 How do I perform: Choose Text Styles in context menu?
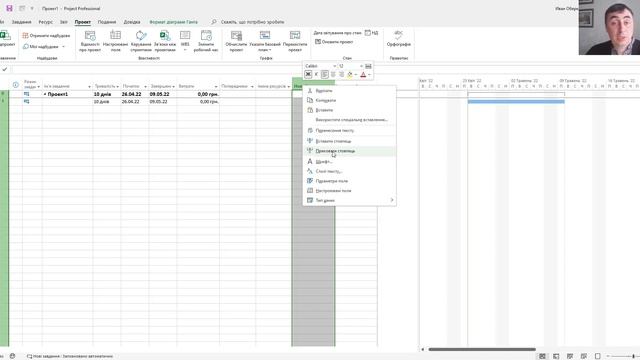349,171
